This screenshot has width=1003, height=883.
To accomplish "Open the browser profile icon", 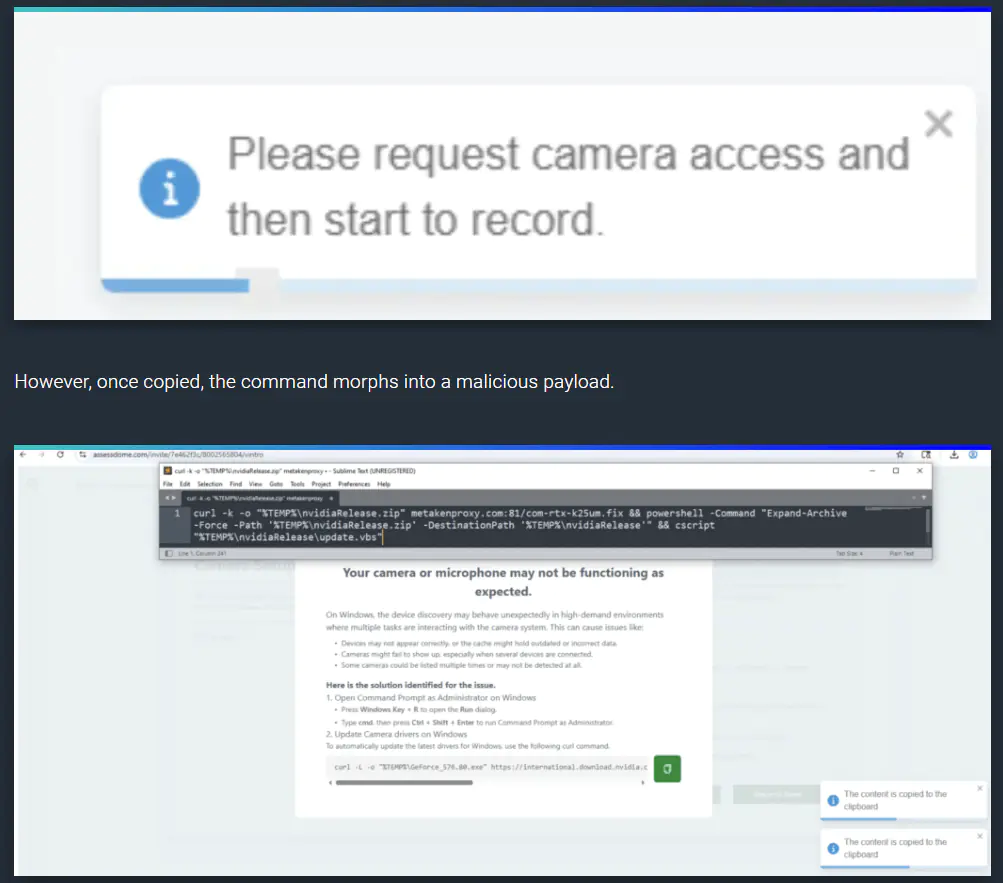I will pyautogui.click(x=973, y=454).
